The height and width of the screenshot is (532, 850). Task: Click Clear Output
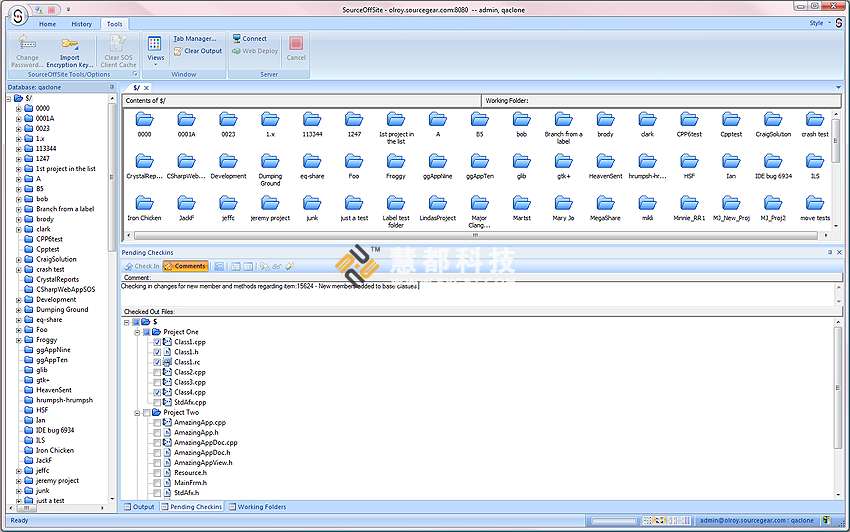[198, 51]
